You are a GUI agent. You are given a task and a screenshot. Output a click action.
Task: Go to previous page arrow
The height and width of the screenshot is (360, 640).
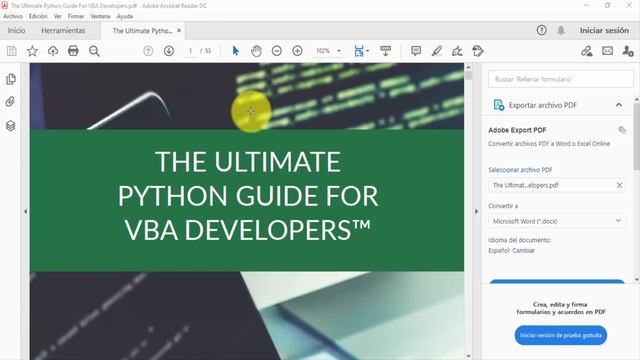tap(148, 51)
